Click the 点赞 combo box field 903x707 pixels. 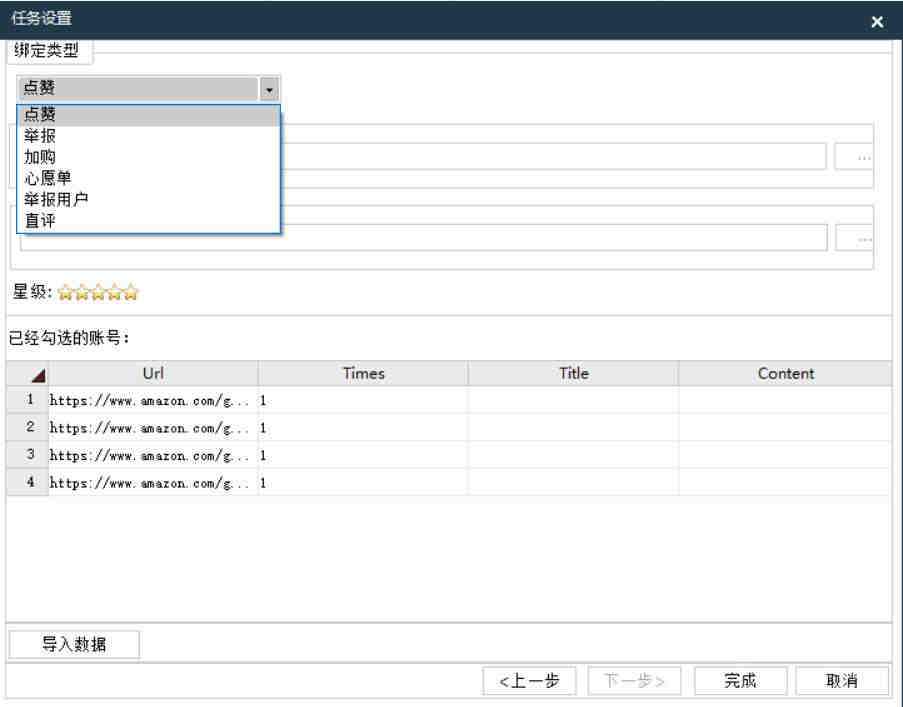pos(138,89)
